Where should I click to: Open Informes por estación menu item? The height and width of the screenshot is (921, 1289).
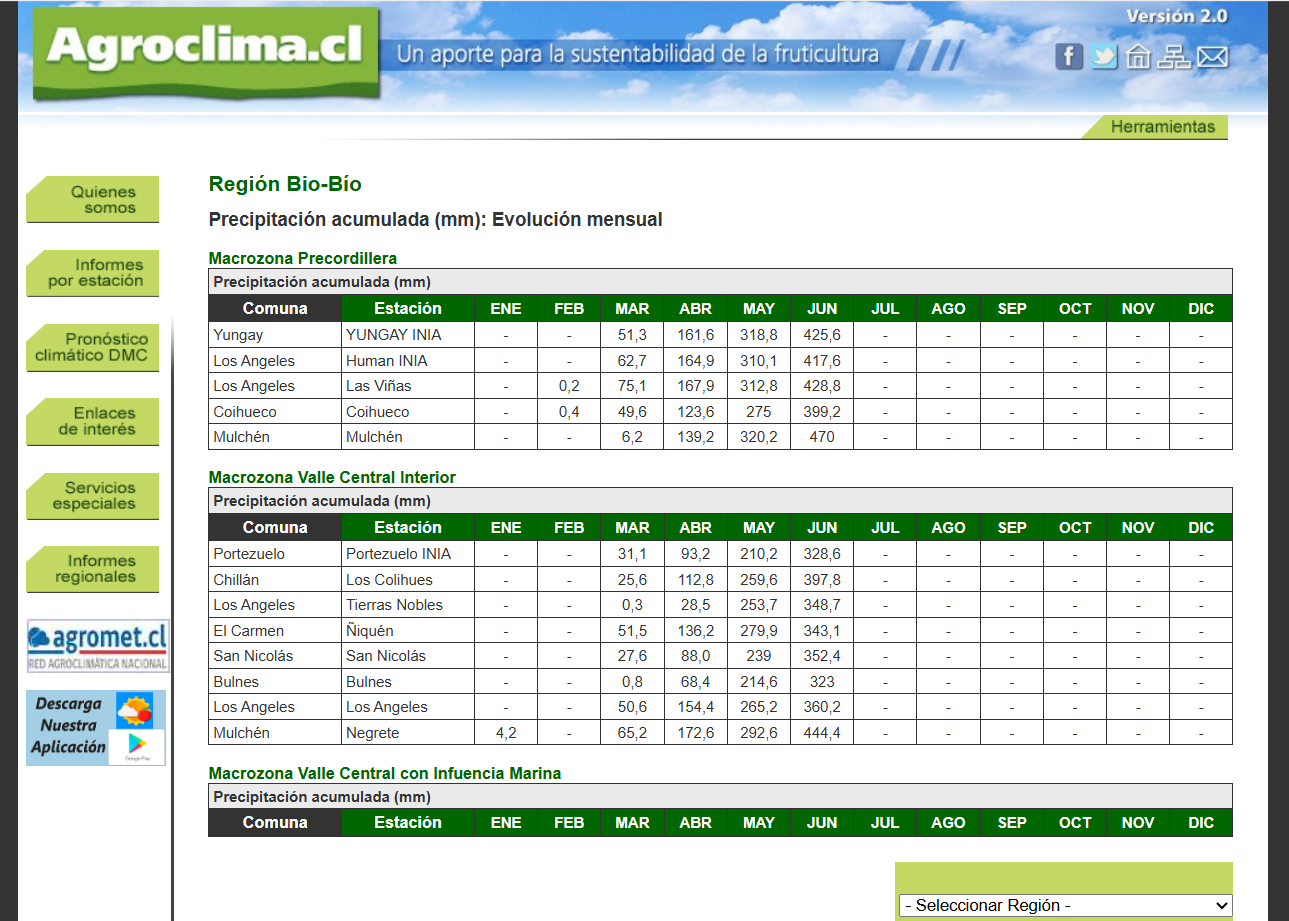[x=93, y=273]
